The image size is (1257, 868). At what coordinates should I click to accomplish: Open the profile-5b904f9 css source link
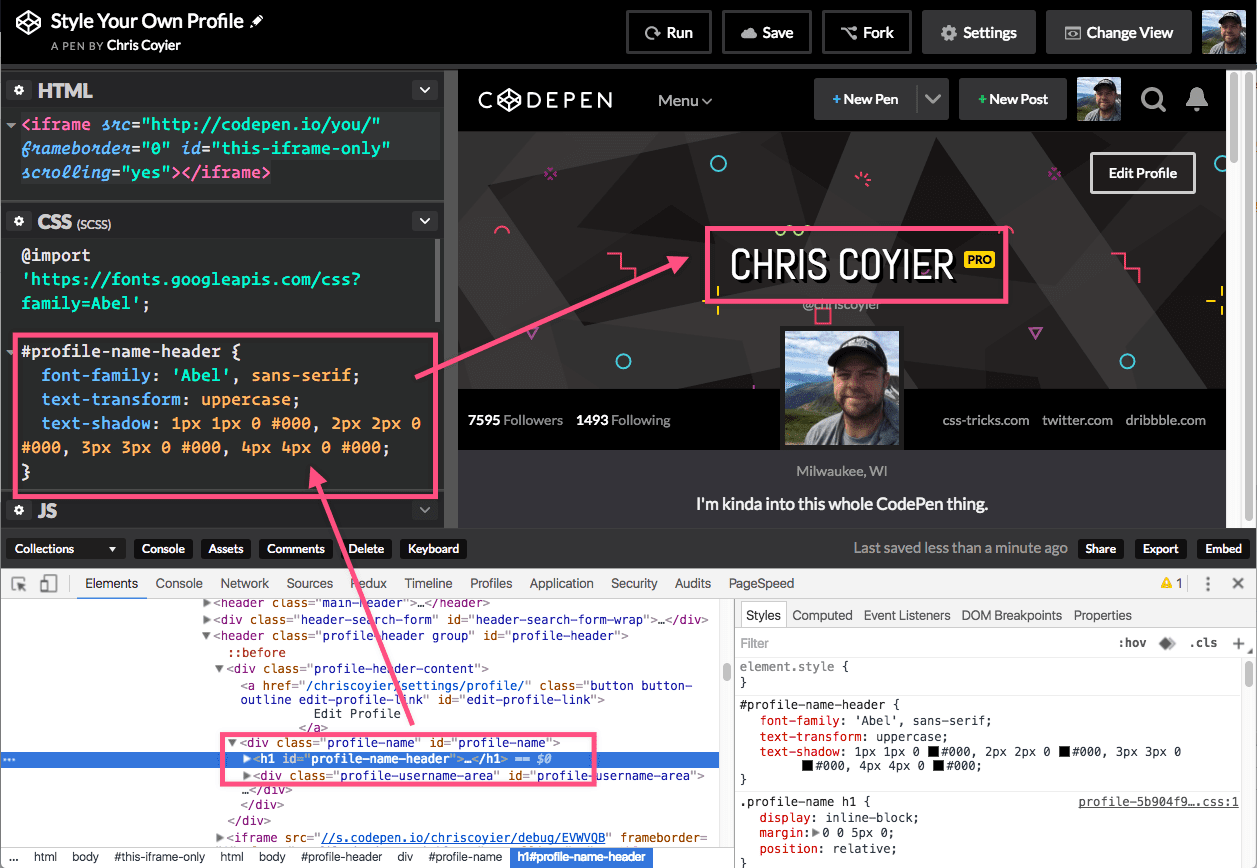click(x=1158, y=802)
